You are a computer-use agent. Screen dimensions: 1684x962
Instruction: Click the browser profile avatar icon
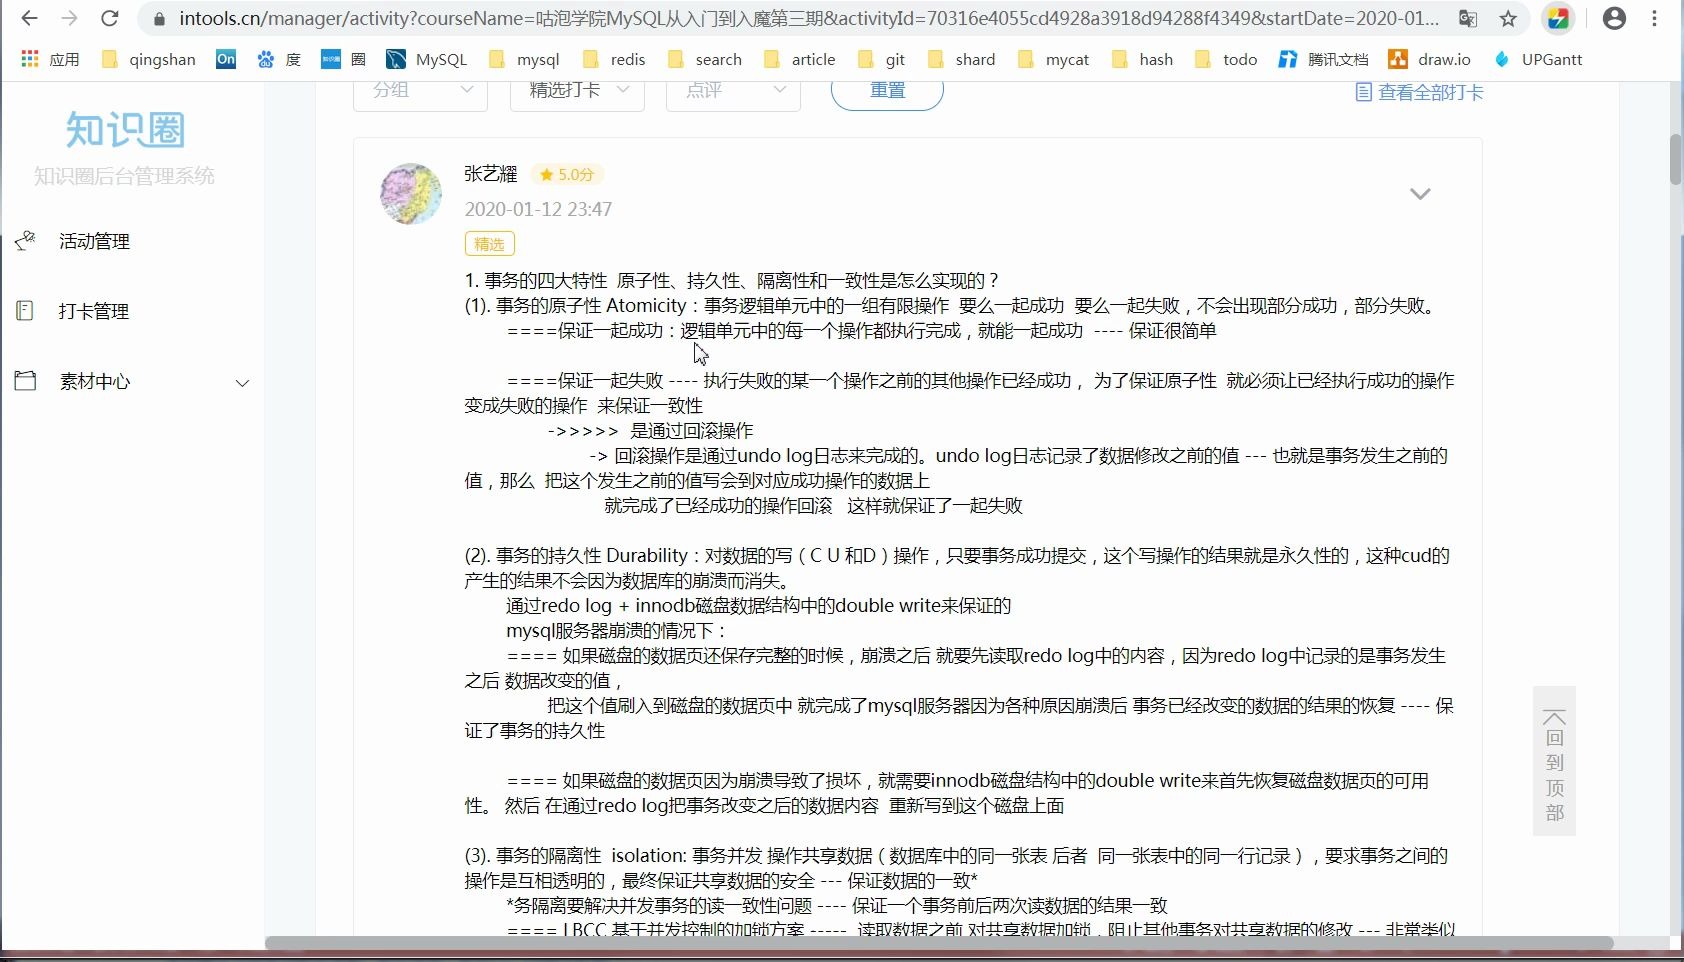coord(1613,18)
